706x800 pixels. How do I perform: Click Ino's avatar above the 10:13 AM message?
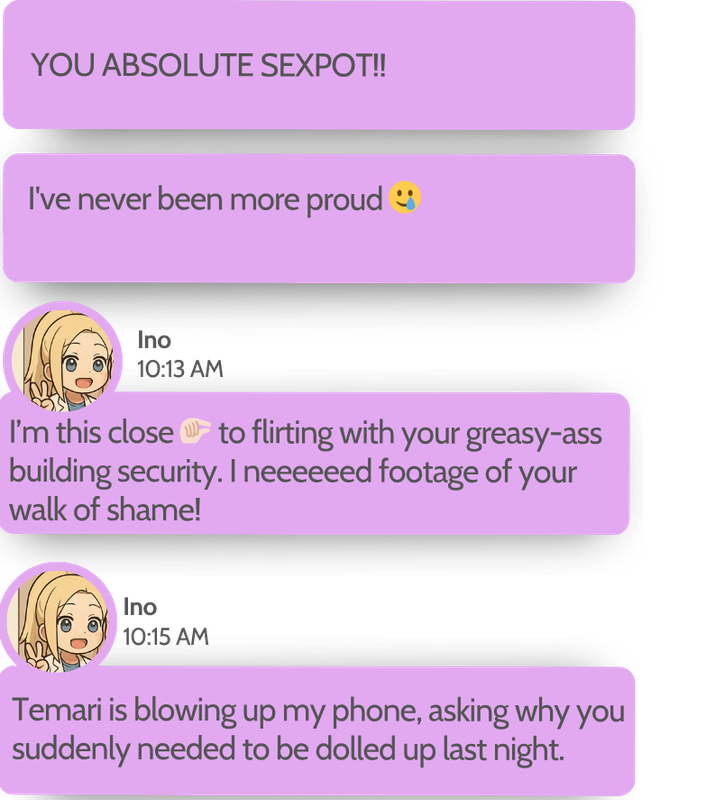point(63,360)
